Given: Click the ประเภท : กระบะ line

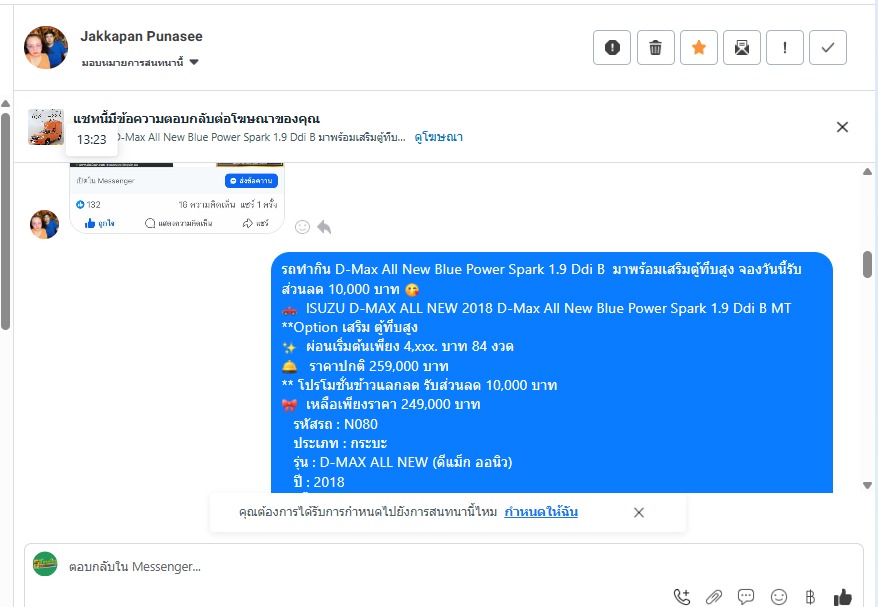Looking at the screenshot, I should point(340,443).
